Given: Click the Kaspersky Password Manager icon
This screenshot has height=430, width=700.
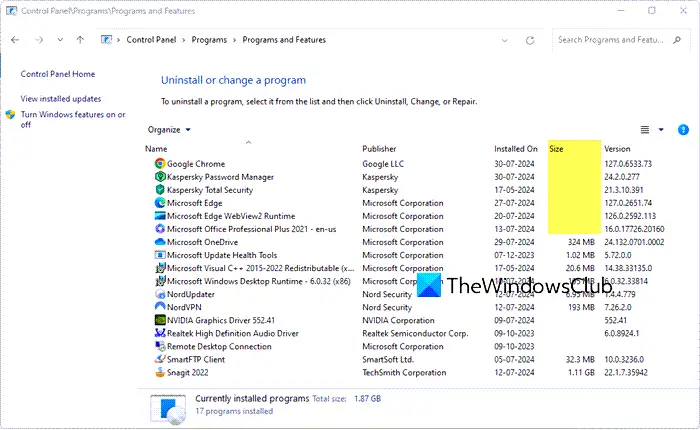Looking at the screenshot, I should pos(160,177).
